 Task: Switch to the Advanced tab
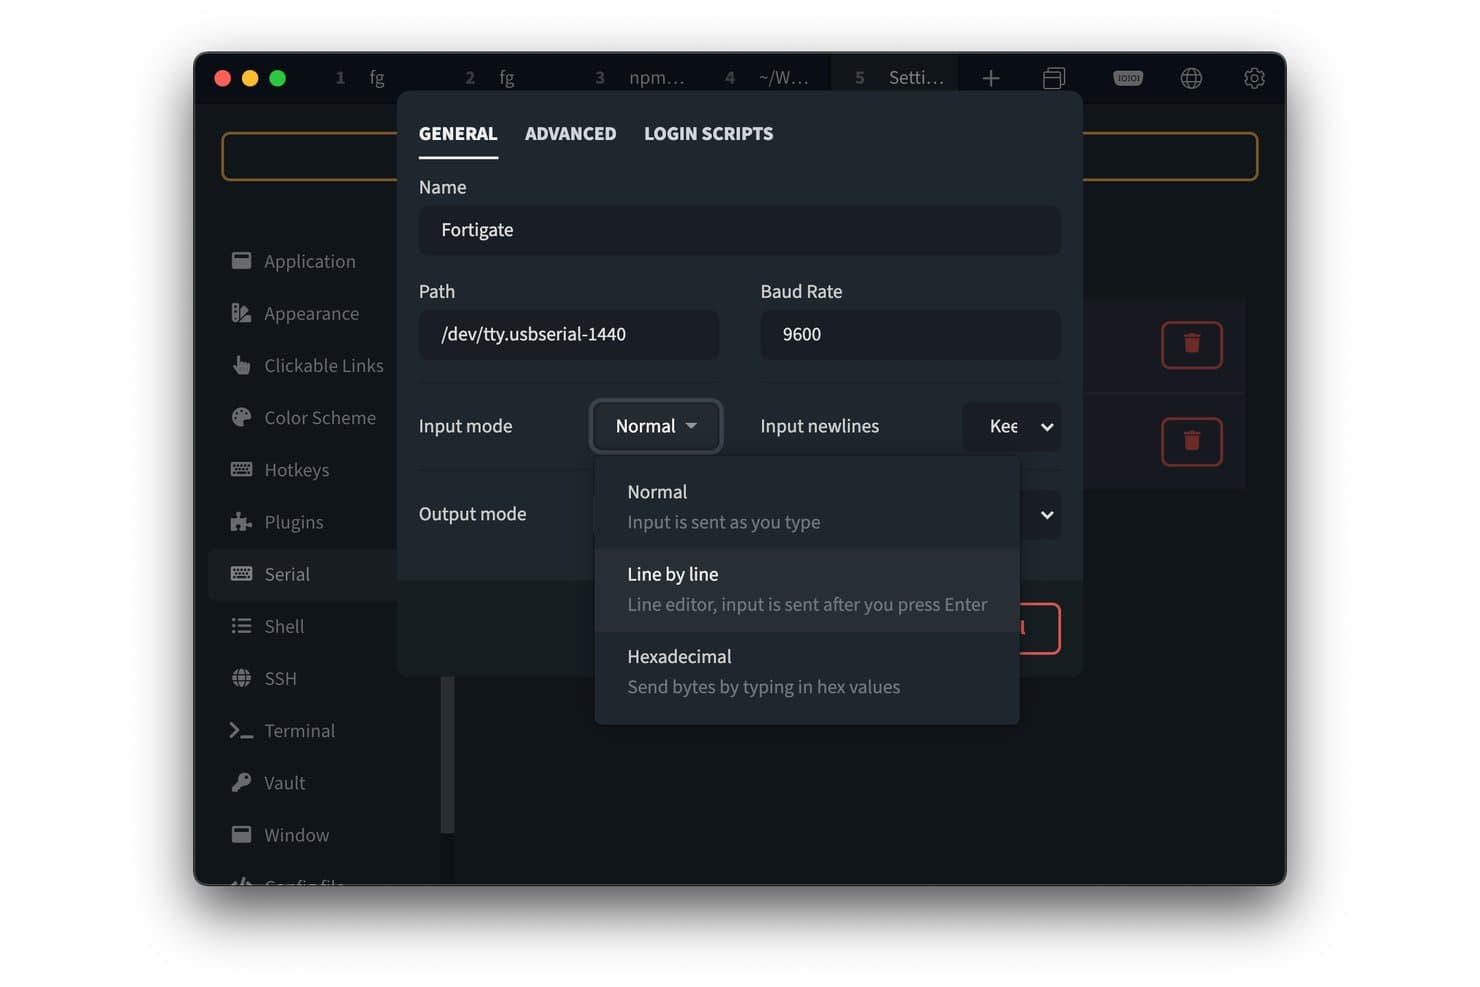coord(570,134)
